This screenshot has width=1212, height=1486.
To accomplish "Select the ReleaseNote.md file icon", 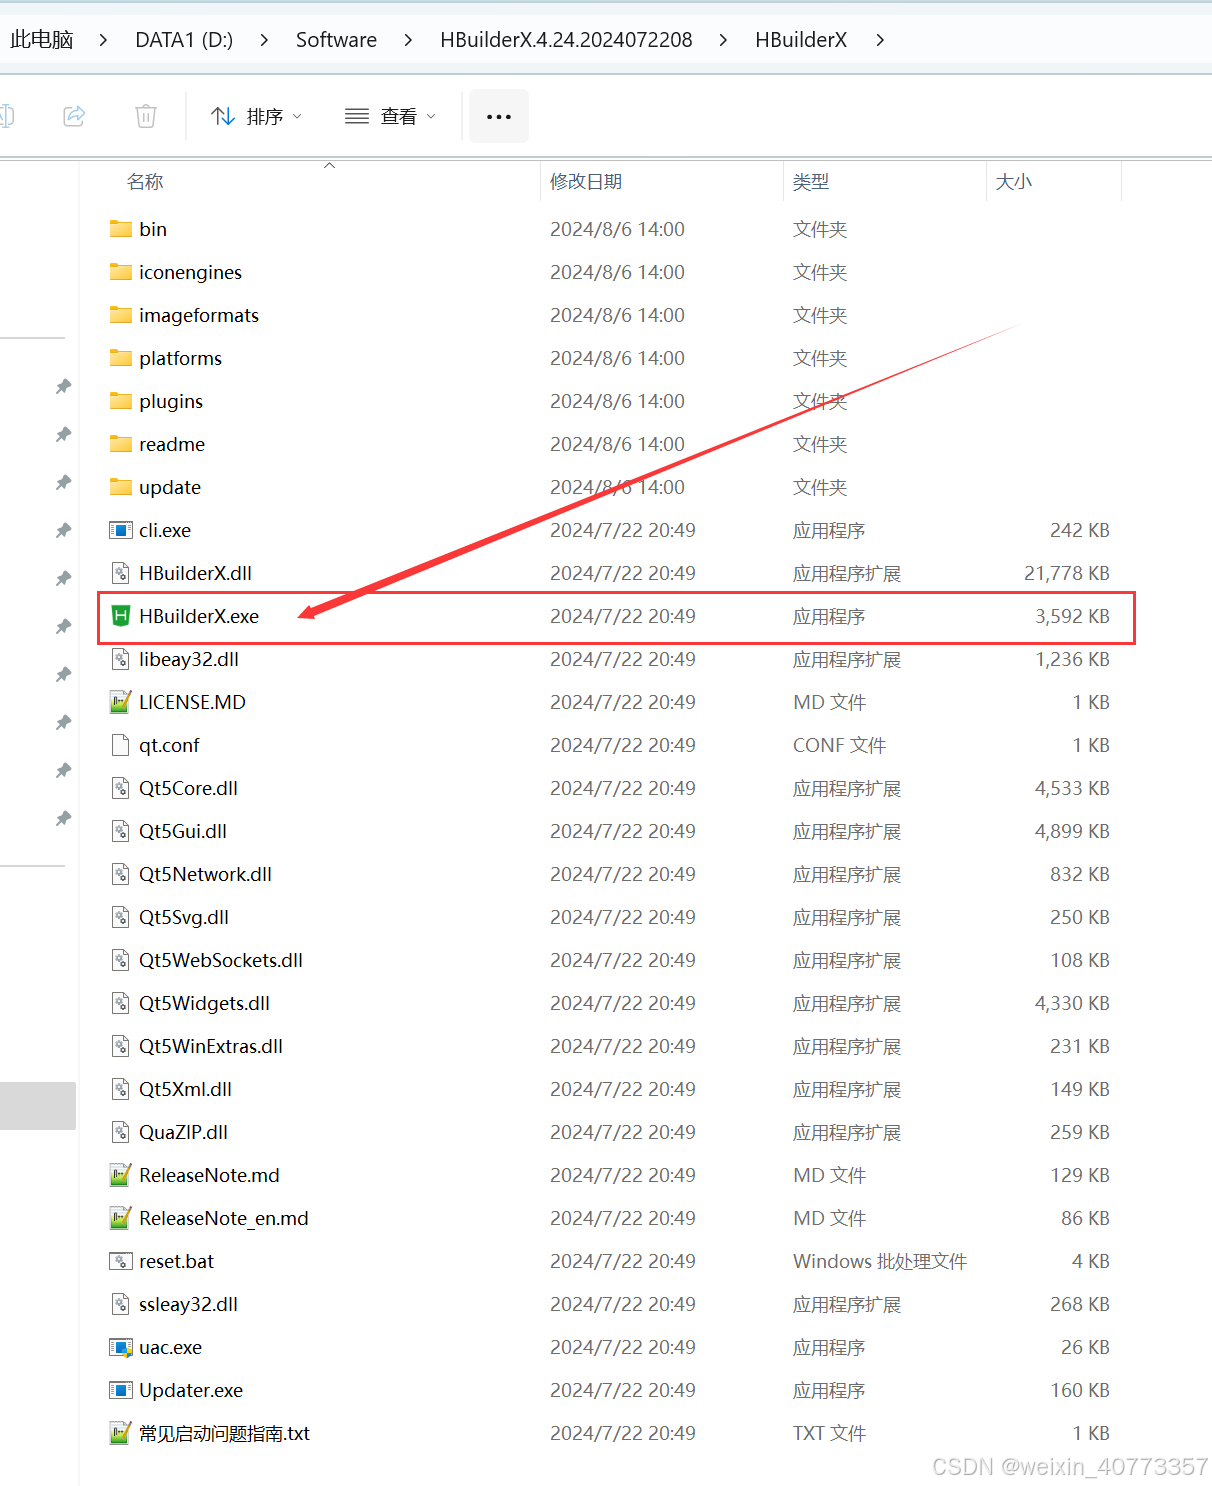I will pyautogui.click(x=121, y=1175).
